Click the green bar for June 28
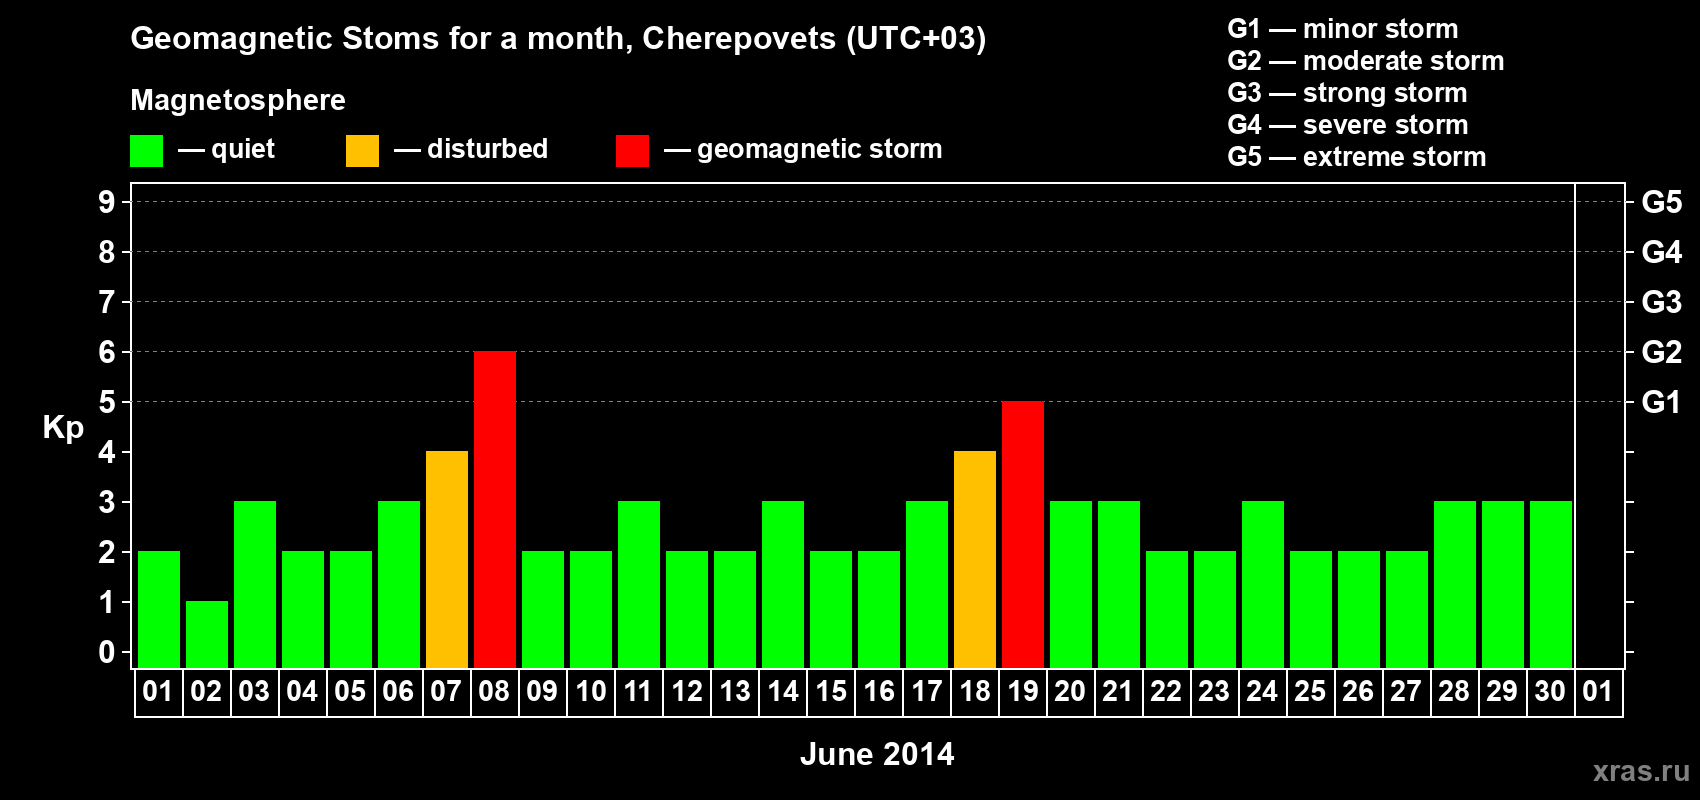 [x=1455, y=584]
